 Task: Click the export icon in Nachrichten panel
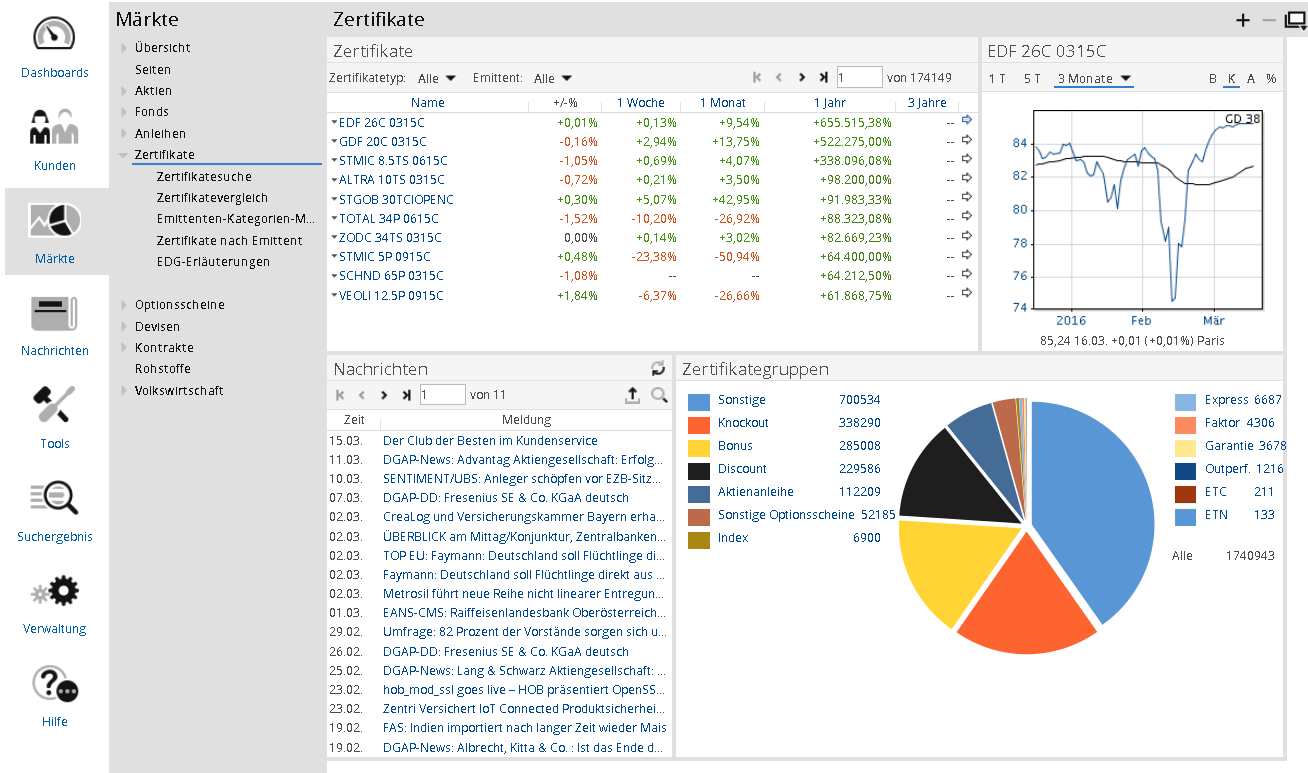click(632, 396)
